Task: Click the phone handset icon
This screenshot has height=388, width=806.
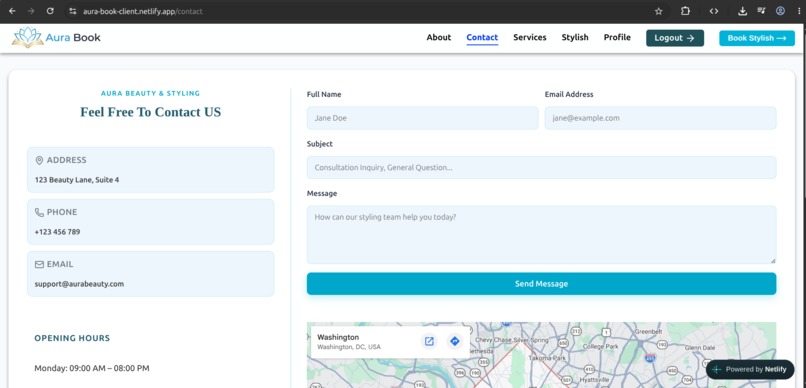Action: coord(39,212)
